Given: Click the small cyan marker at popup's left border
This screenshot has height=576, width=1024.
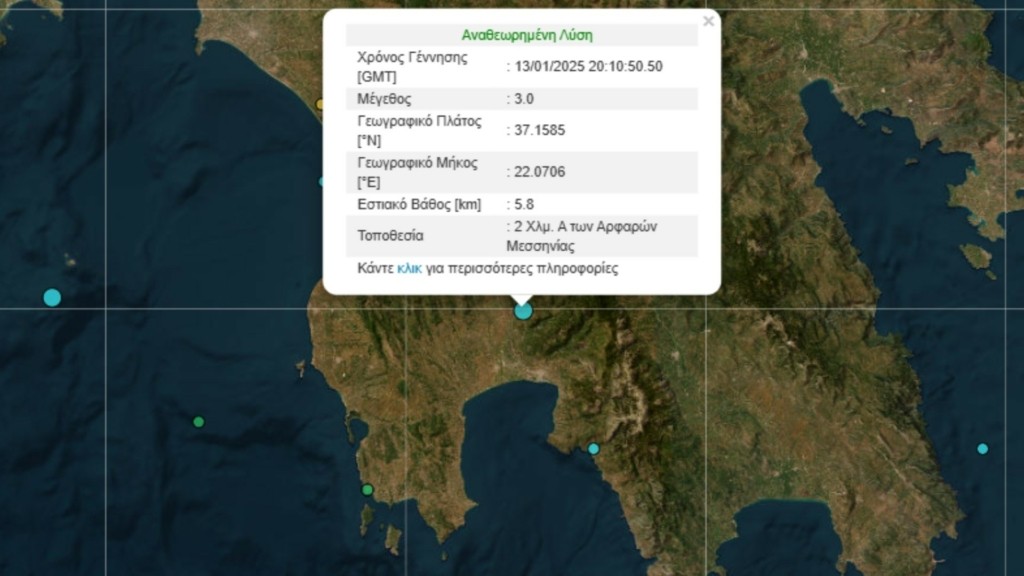Looking at the screenshot, I should pos(322,182).
